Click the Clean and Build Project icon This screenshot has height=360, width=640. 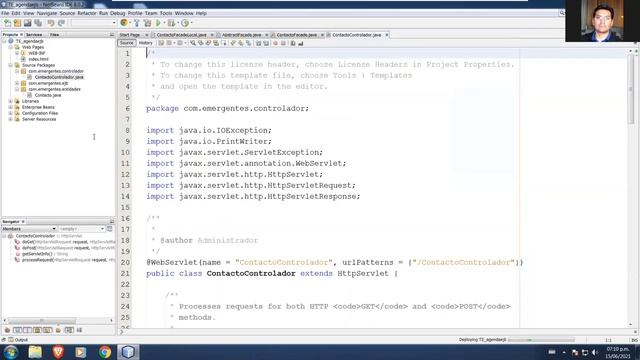pos(147,23)
